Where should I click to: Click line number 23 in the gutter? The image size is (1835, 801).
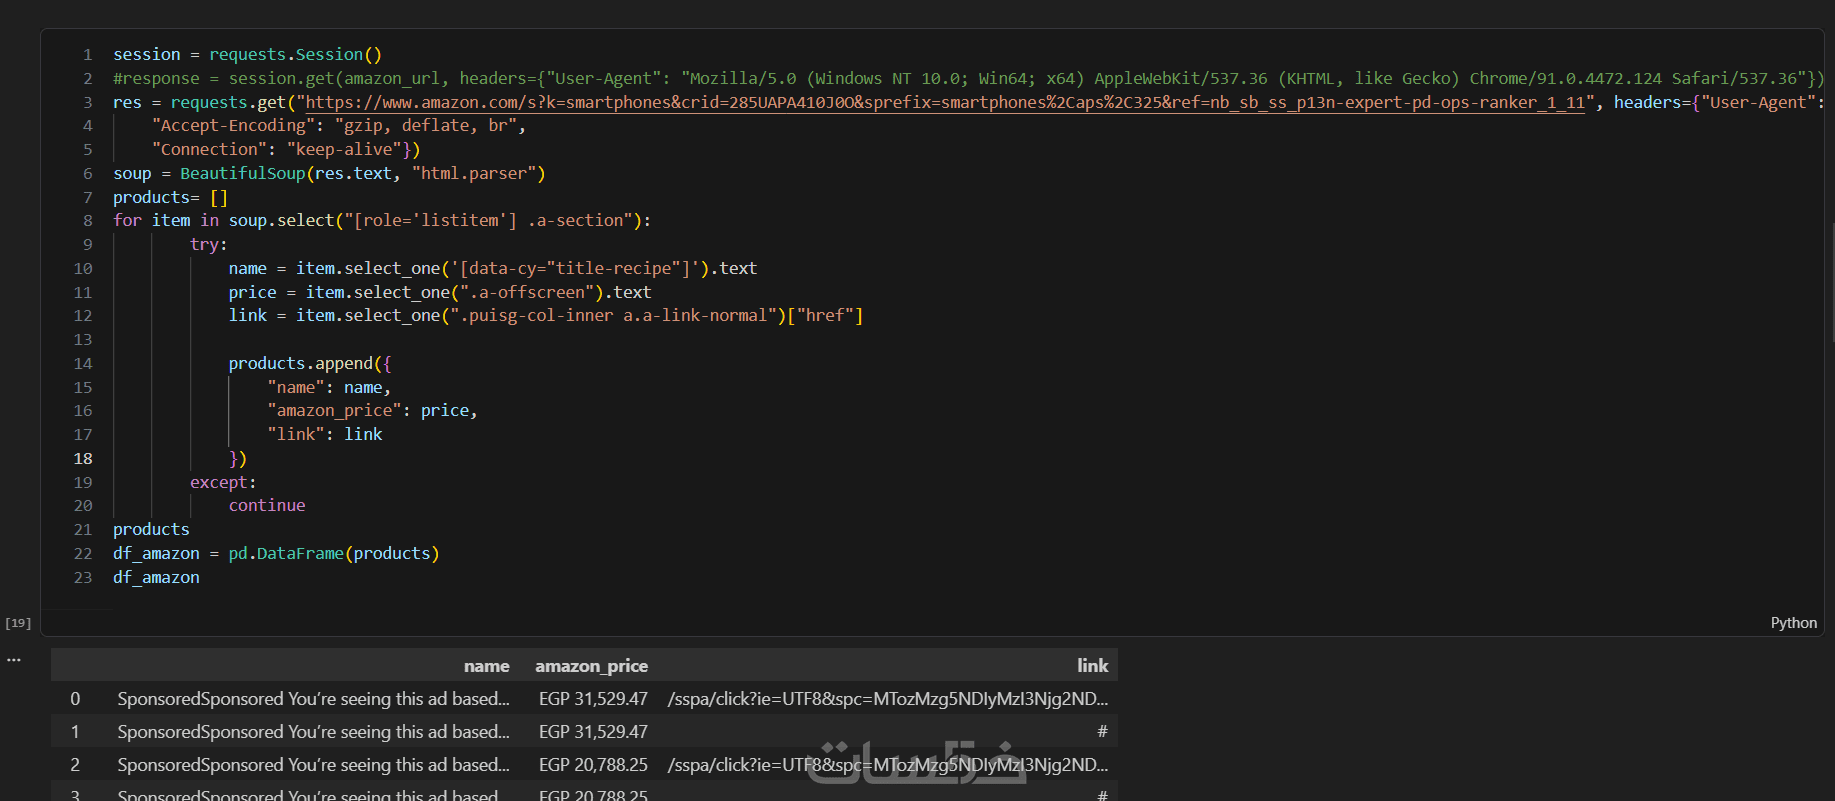83,577
